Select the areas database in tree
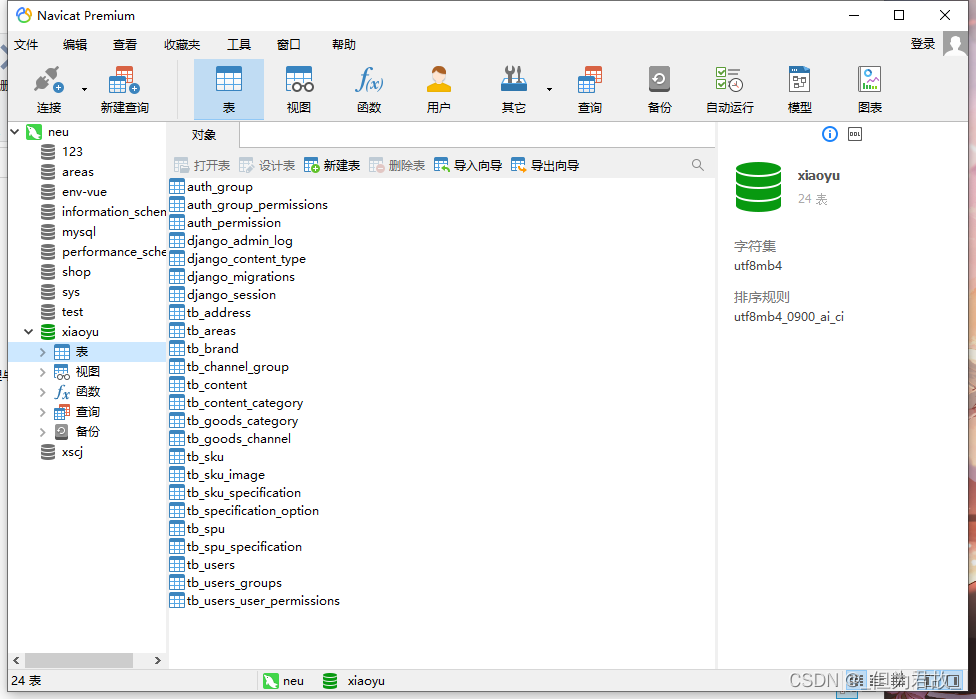 78,172
